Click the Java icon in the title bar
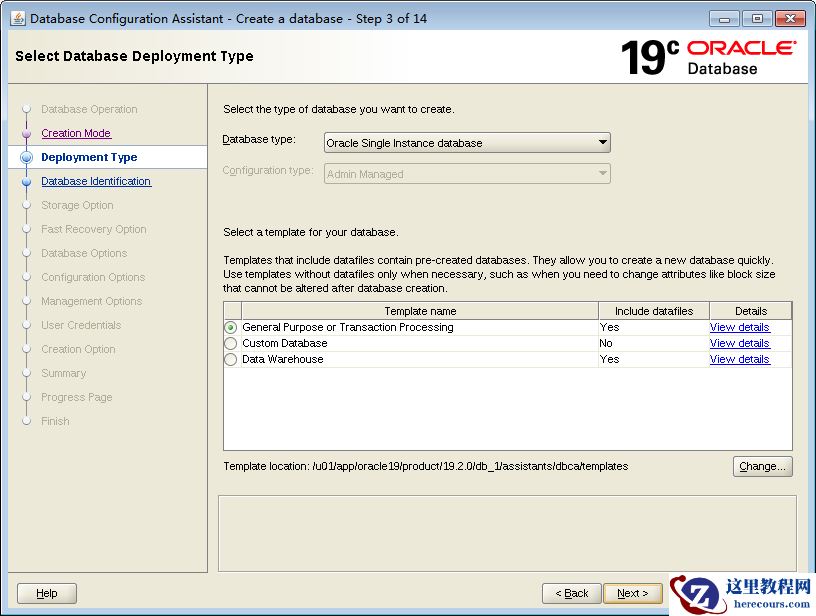816x616 pixels. [x=17, y=18]
